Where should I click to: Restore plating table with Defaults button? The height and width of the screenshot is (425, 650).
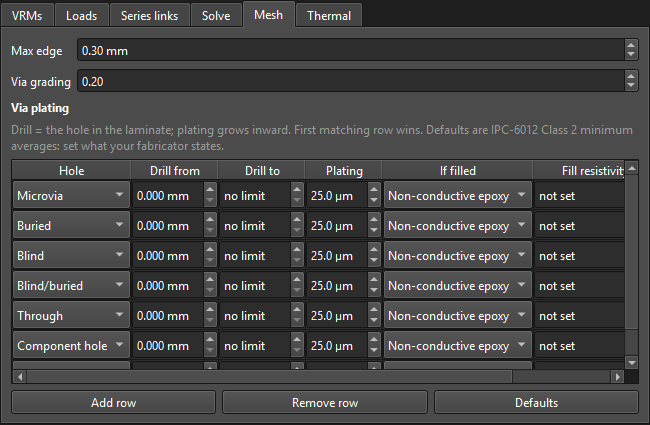point(536,402)
